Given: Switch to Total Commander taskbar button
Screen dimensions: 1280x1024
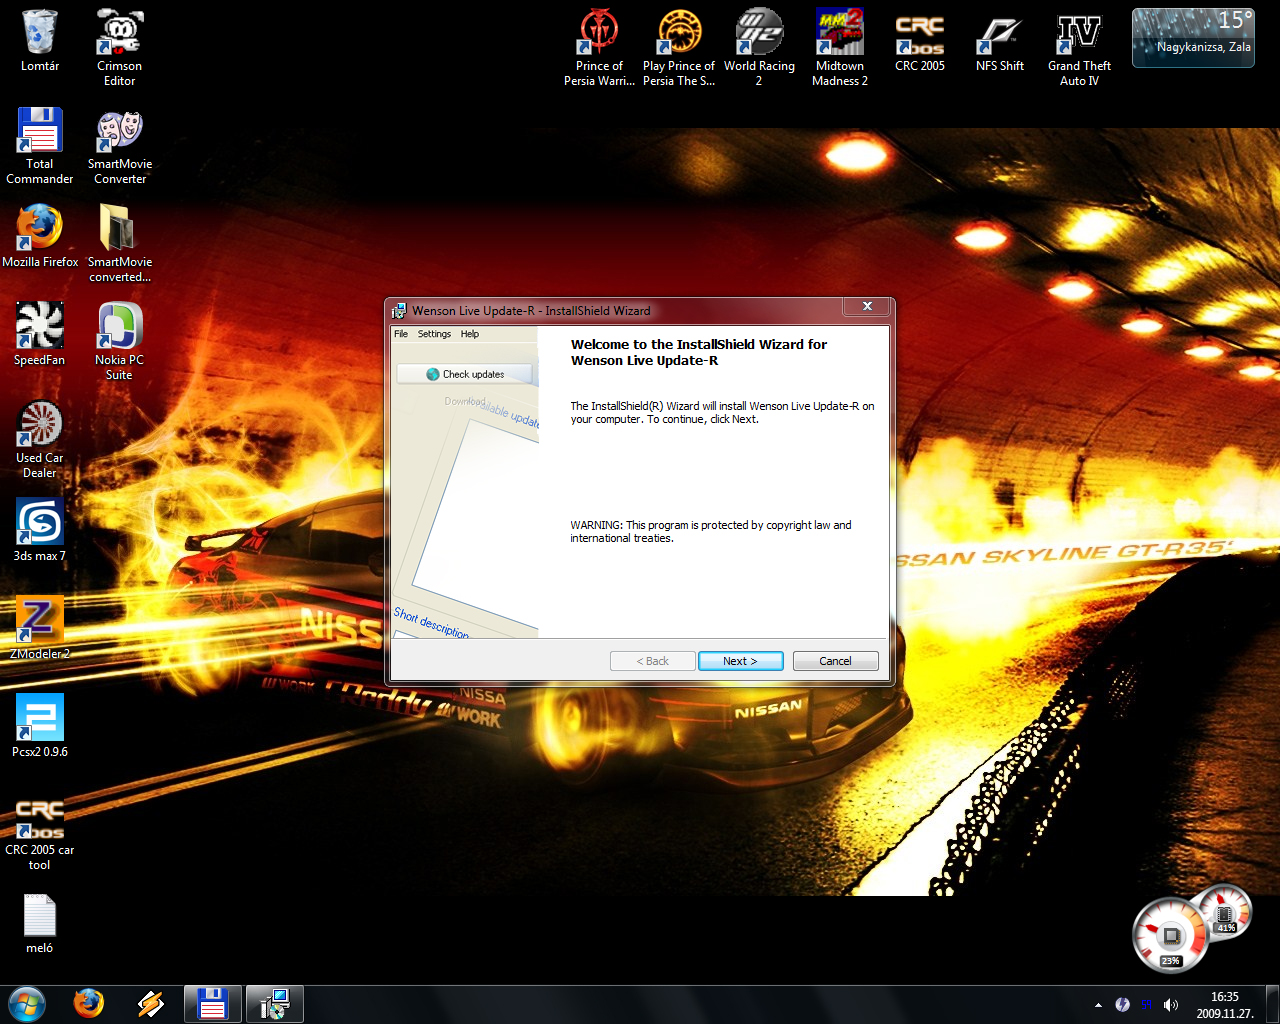Looking at the screenshot, I should 212,1004.
